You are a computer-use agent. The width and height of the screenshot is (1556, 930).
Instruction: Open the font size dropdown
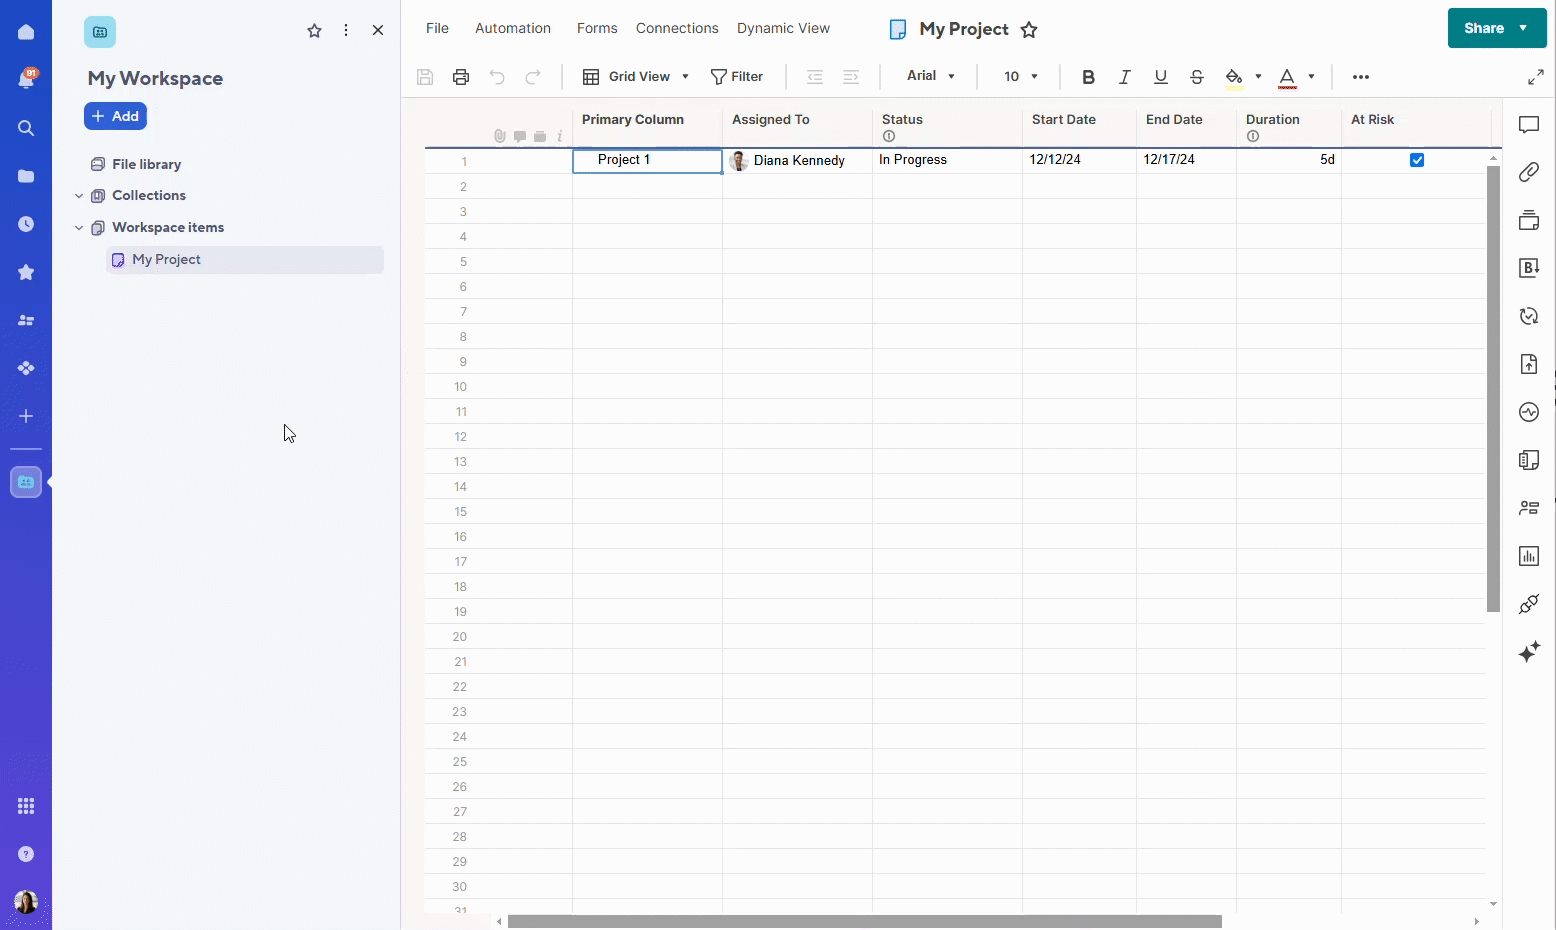click(x=1019, y=76)
